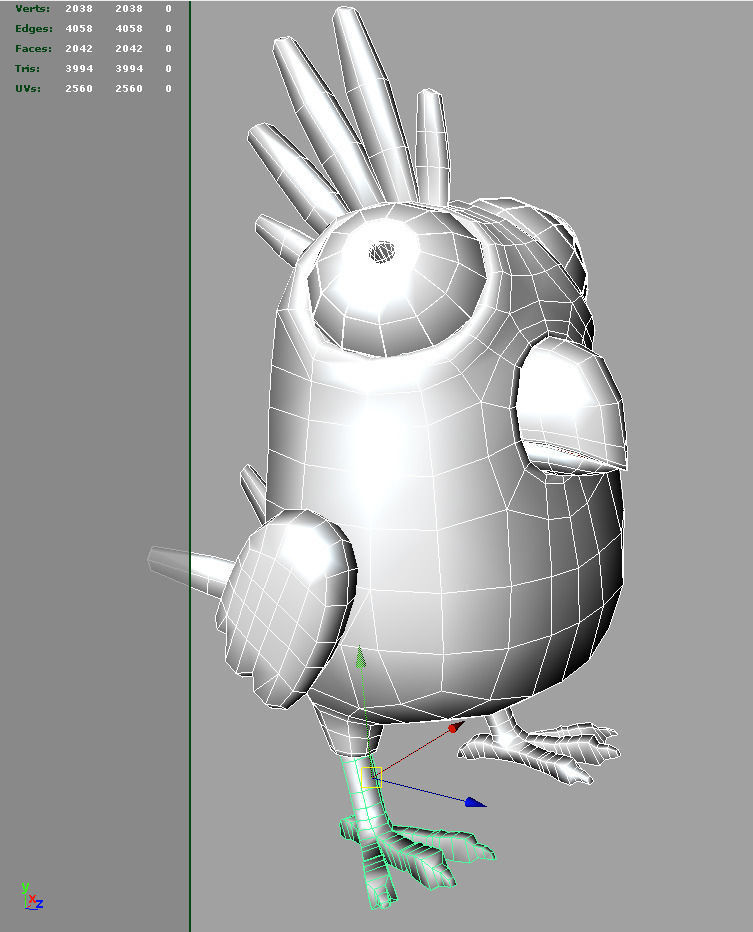Image resolution: width=753 pixels, height=932 pixels.
Task: Select the 'Tris:' label in the heads-up display
Action: click(29, 68)
